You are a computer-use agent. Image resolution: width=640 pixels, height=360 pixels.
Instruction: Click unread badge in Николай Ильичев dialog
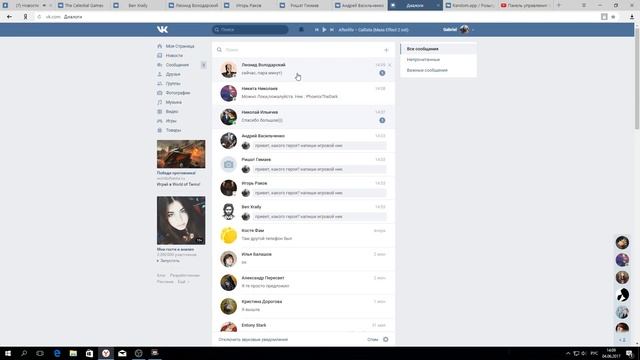point(382,120)
